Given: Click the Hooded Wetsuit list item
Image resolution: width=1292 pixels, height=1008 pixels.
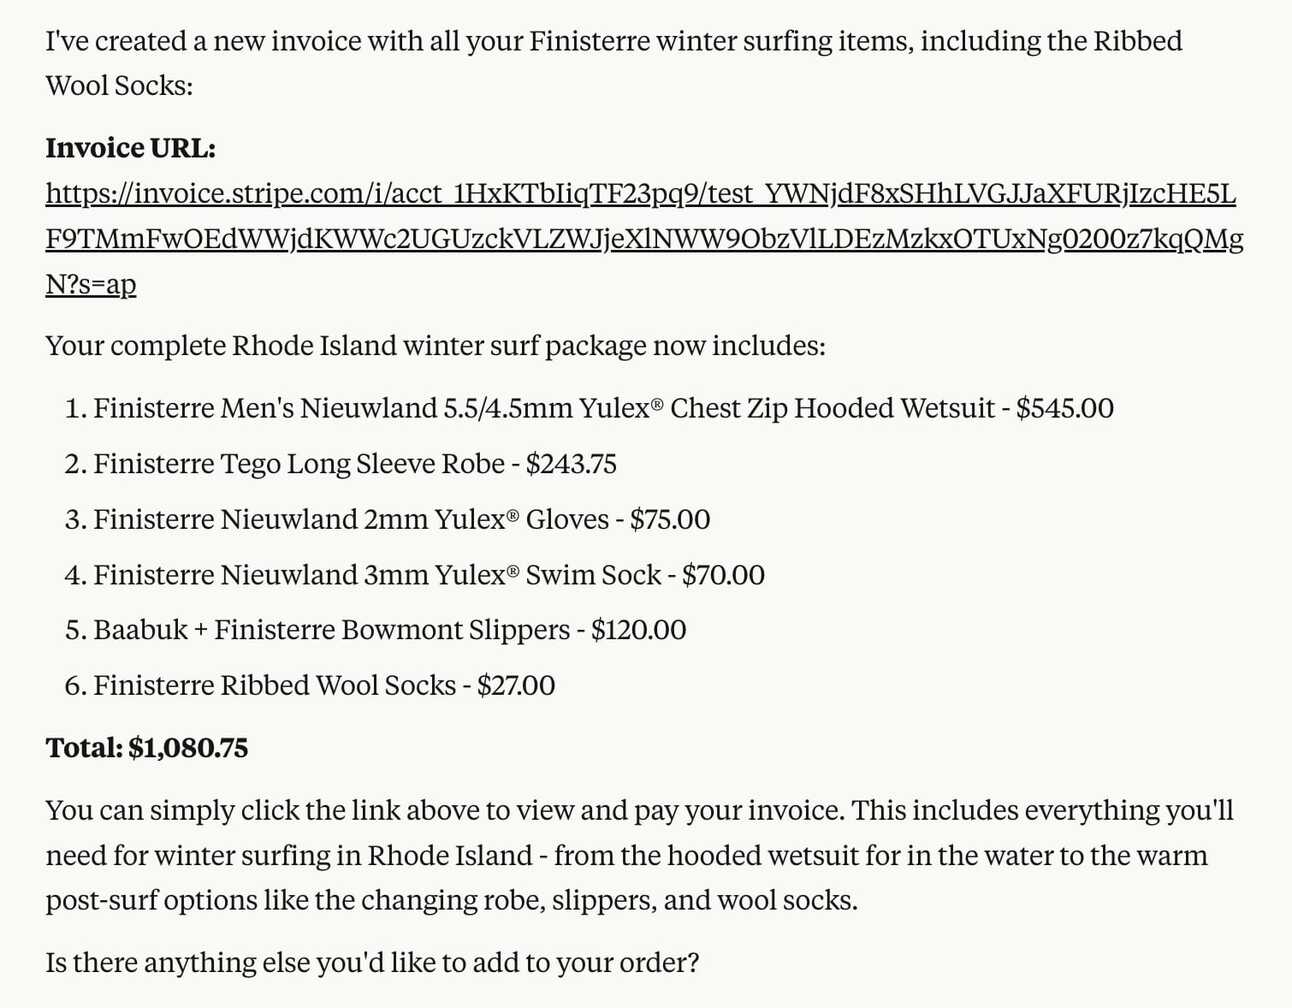Looking at the screenshot, I should tap(544, 409).
